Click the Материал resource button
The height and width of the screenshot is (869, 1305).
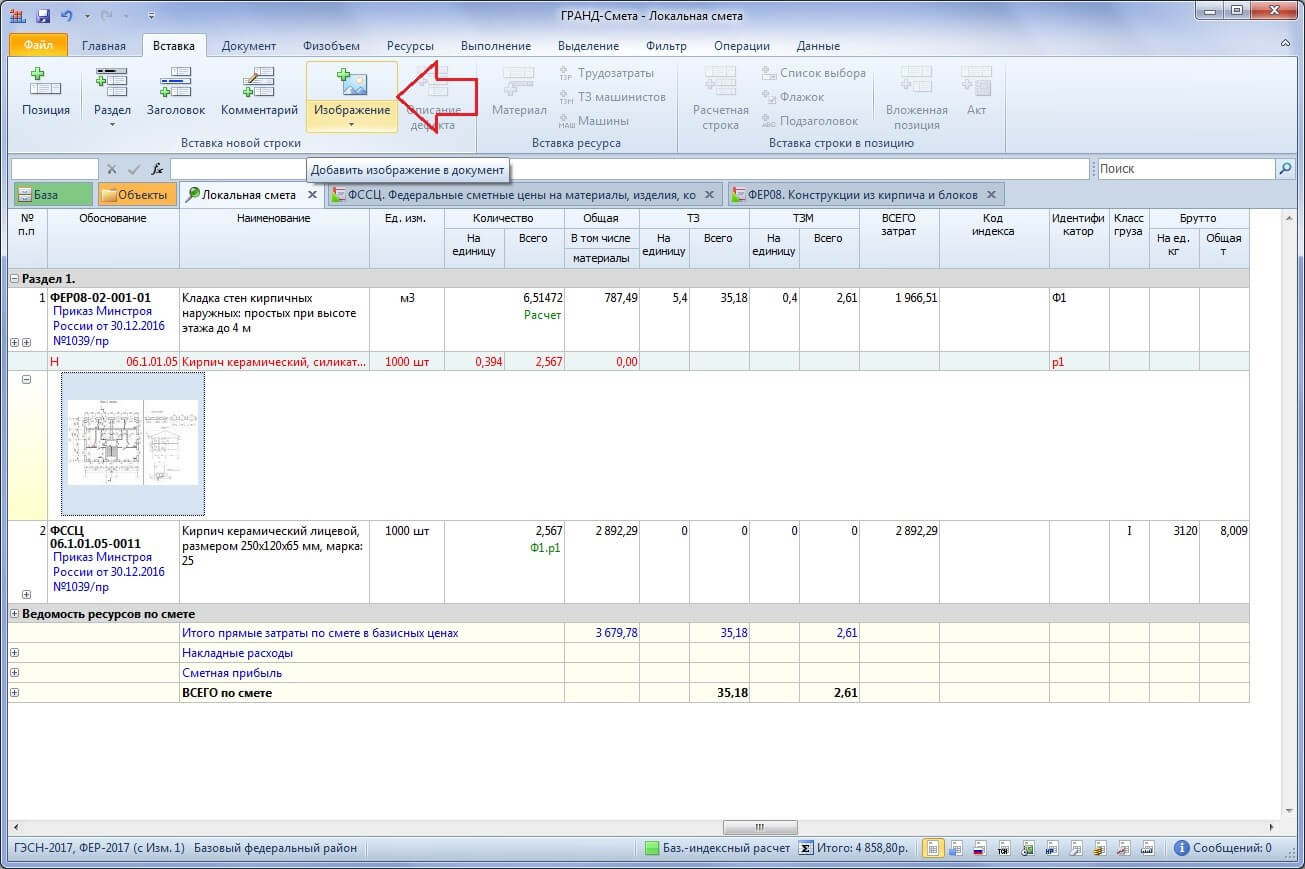coord(519,92)
